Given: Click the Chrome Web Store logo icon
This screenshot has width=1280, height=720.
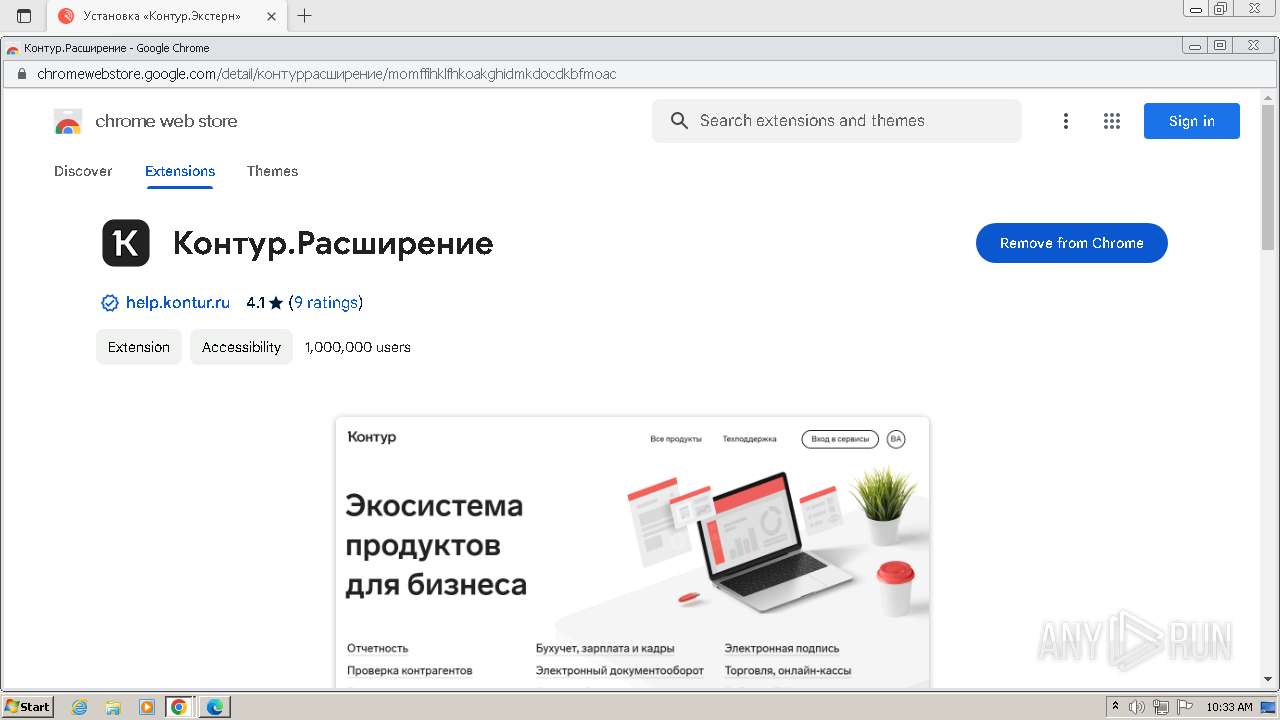Looking at the screenshot, I should point(68,121).
